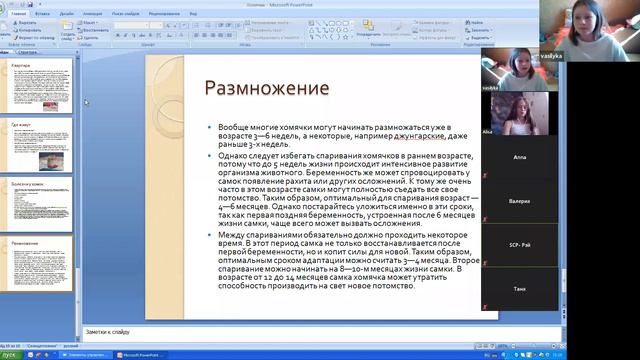Select the star shape in the shapes gallery
640x360 pixels.
pyautogui.click(x=345, y=37)
